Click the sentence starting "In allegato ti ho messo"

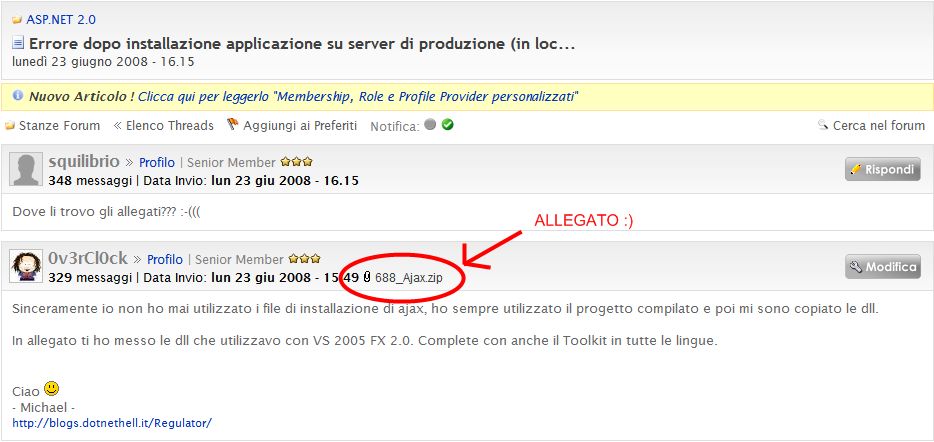[367, 342]
